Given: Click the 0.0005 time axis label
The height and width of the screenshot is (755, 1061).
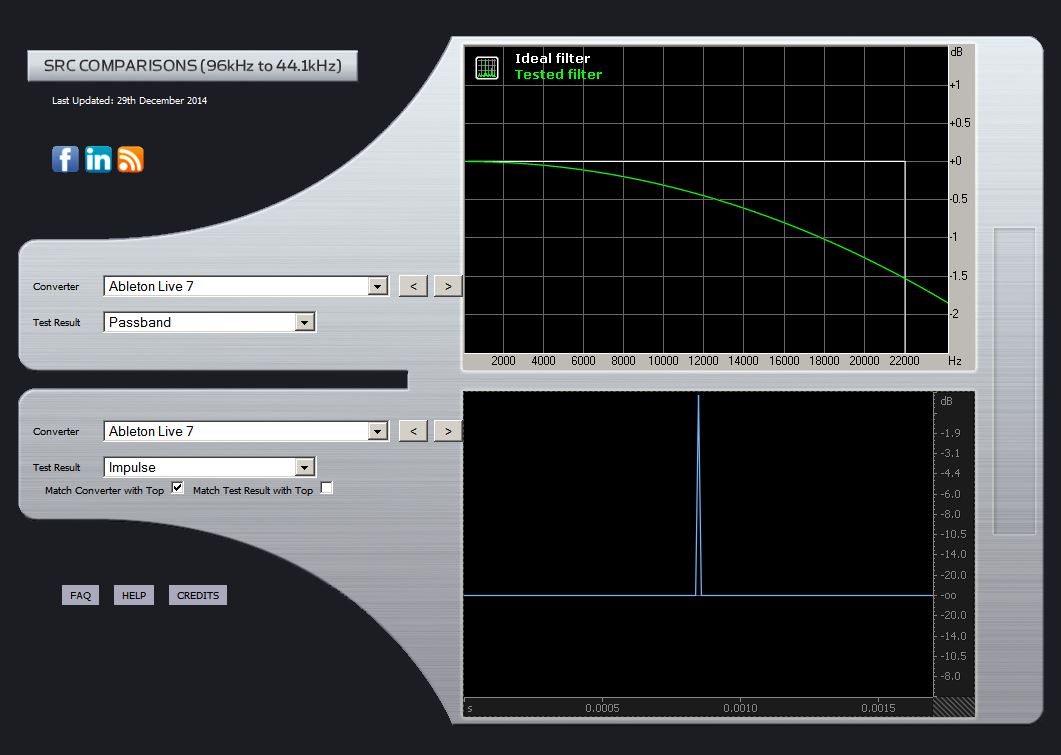Looking at the screenshot, I should click(x=602, y=708).
